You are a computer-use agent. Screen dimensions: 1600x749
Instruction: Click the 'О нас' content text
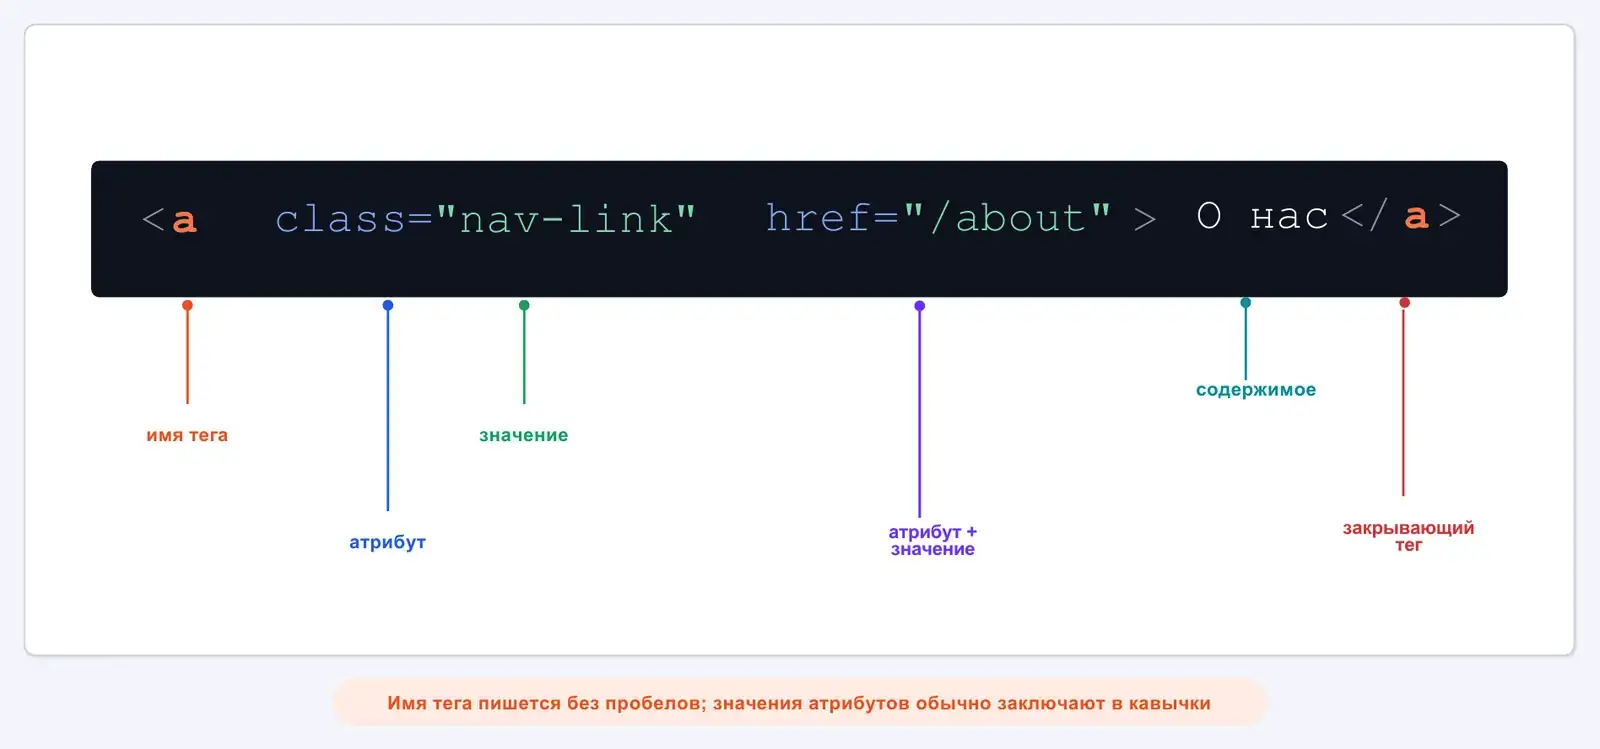tap(1262, 217)
